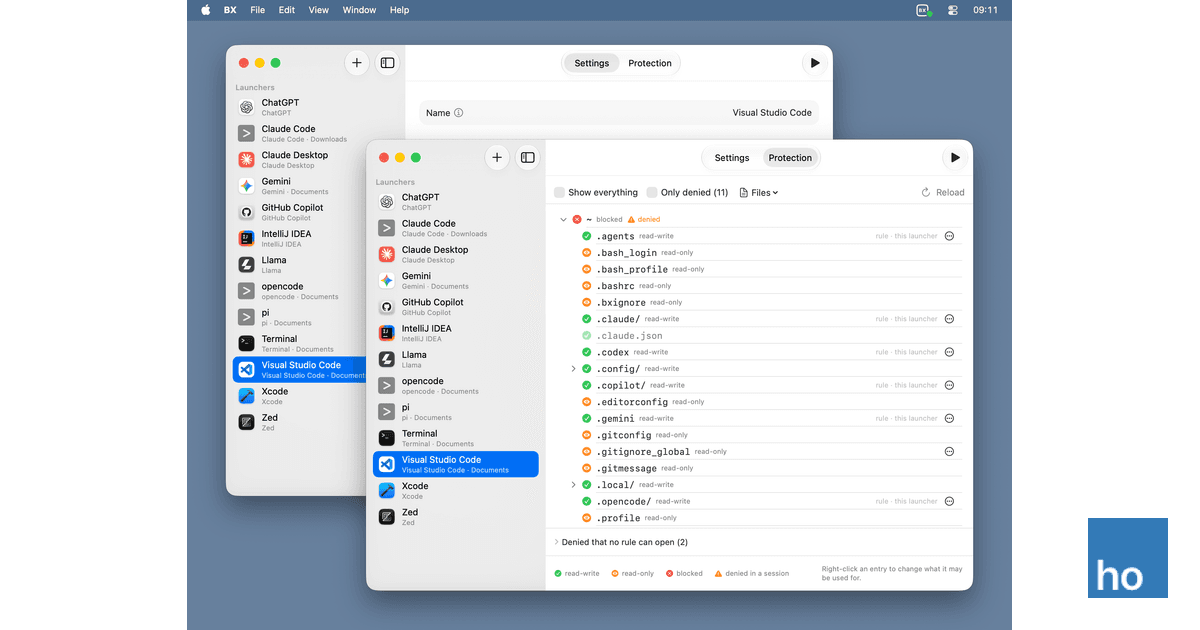Click the plus button in the back window
The width and height of the screenshot is (1200, 630).
click(357, 63)
